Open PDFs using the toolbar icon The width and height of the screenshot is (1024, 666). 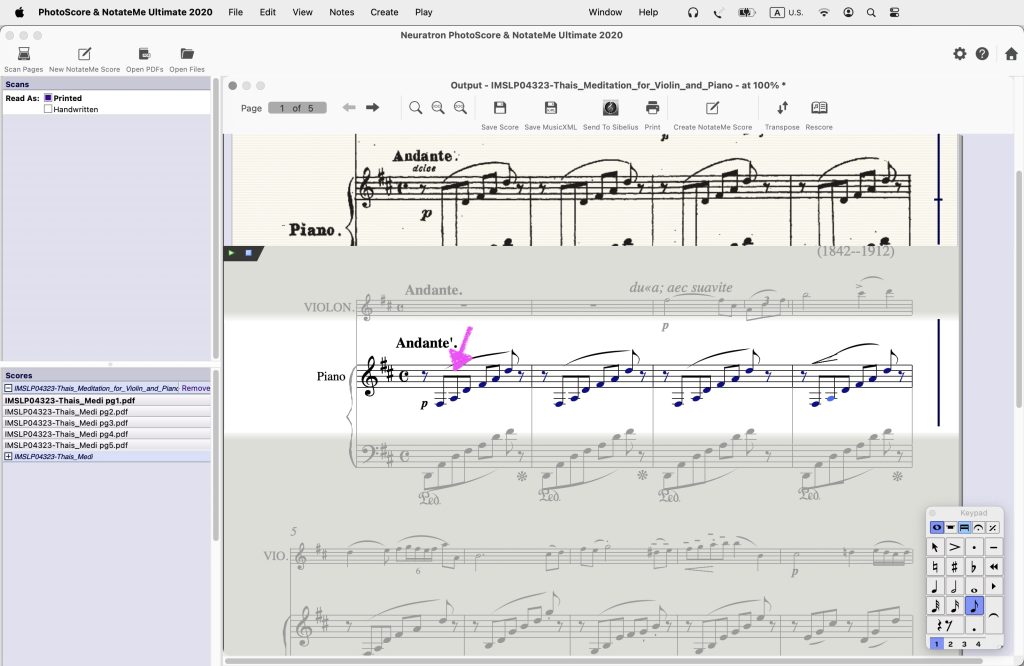coord(144,54)
